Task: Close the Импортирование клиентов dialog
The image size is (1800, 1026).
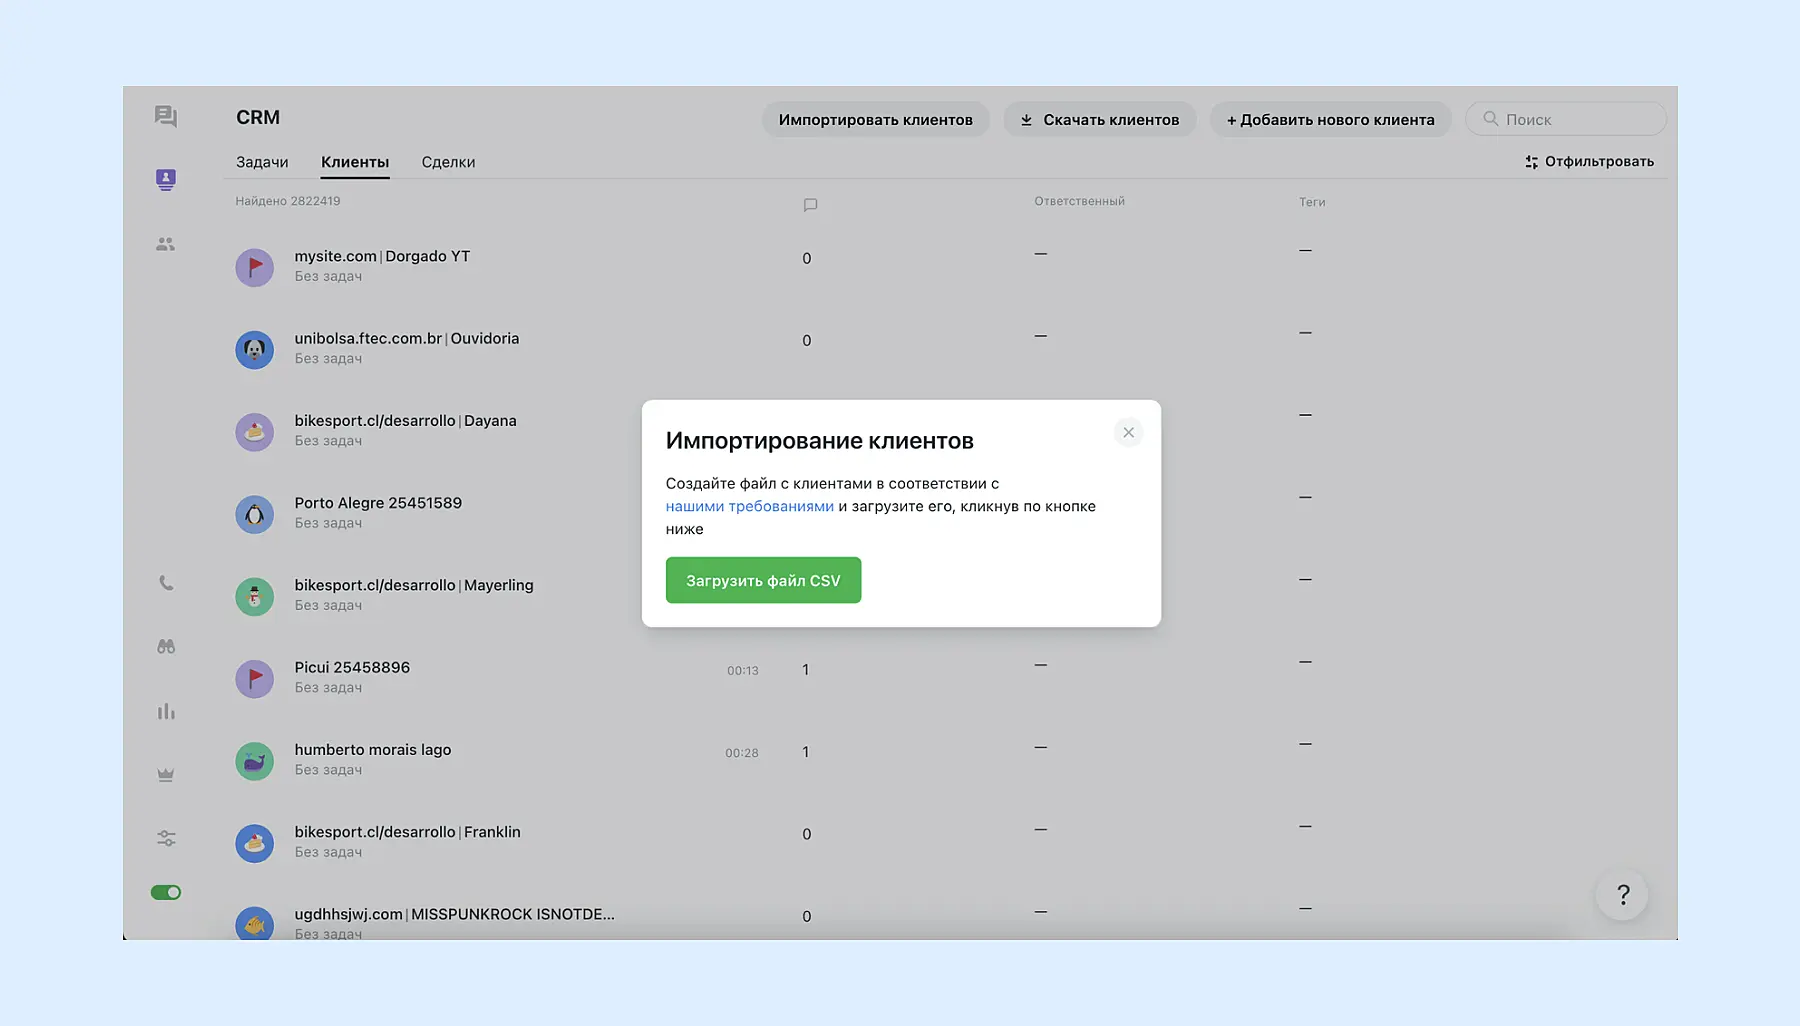Action: tap(1128, 433)
